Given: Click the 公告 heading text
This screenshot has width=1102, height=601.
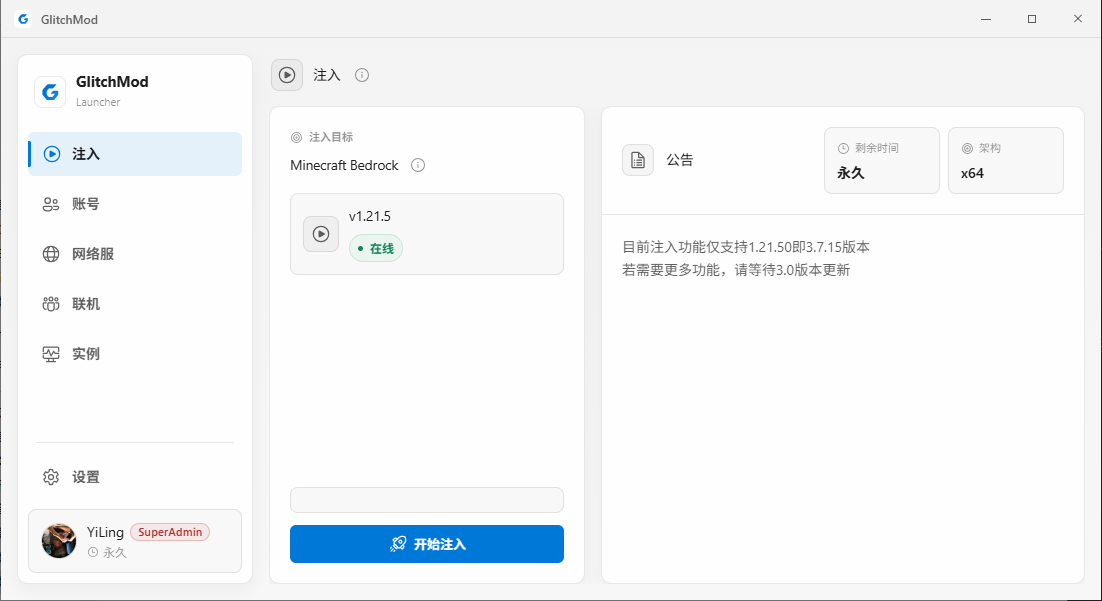Looking at the screenshot, I should [680, 160].
